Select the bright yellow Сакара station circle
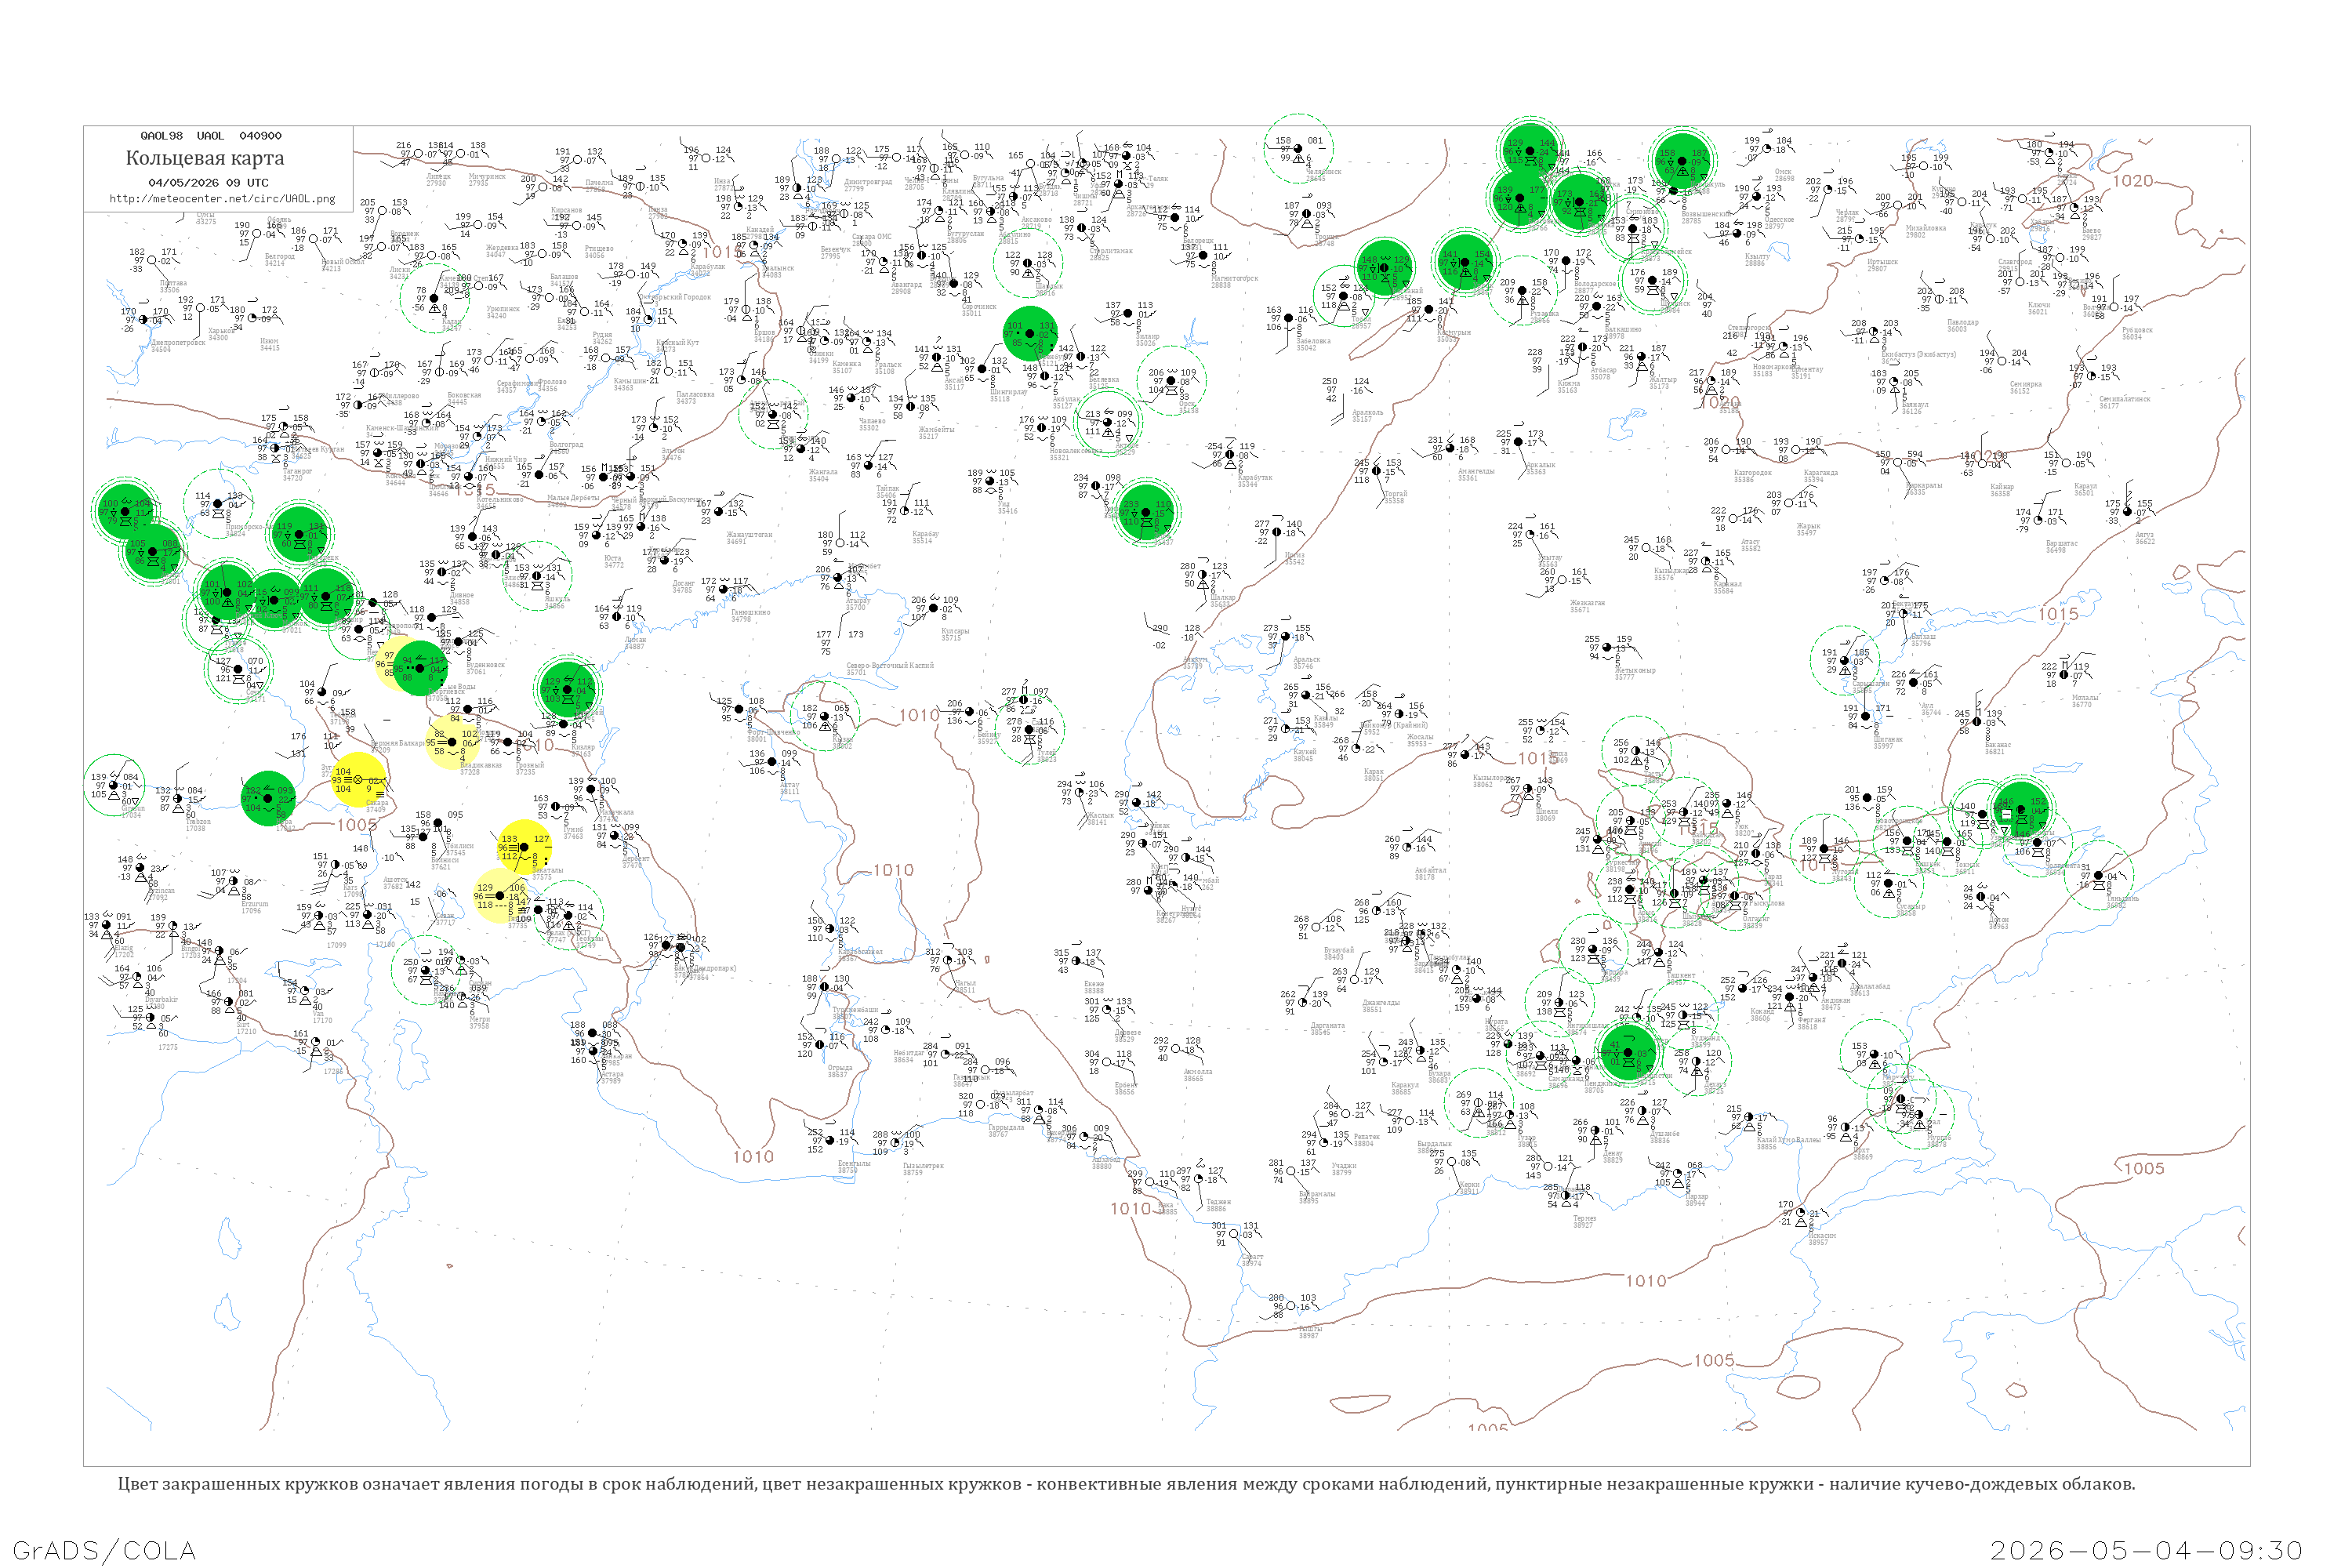 click(x=358, y=779)
